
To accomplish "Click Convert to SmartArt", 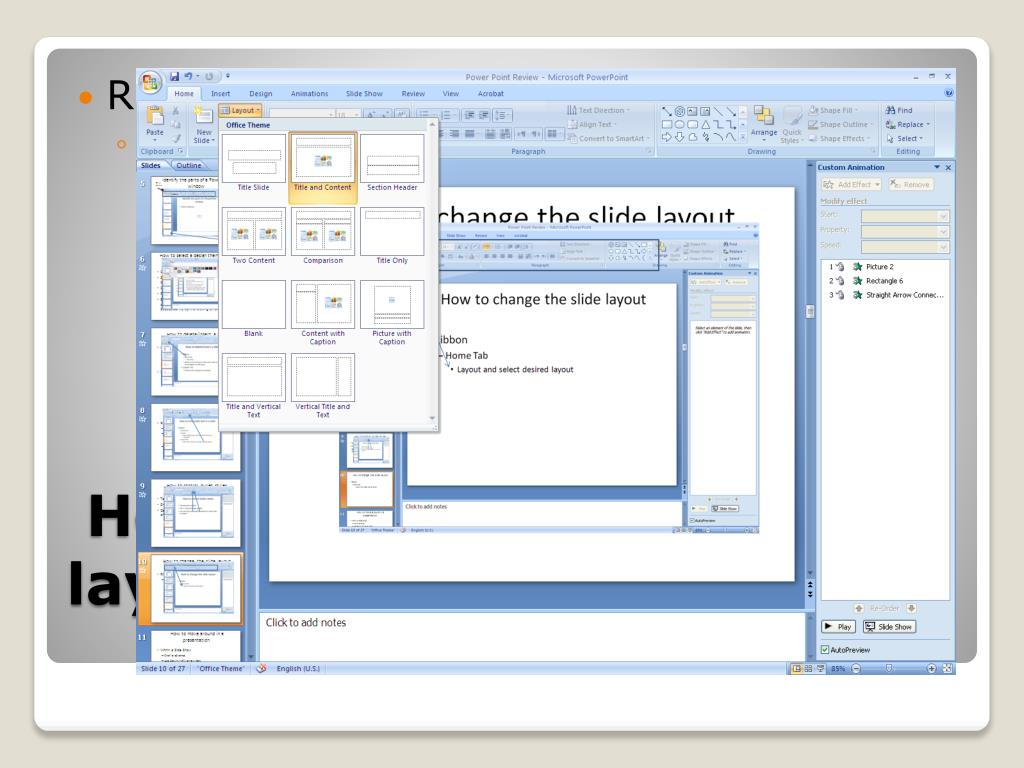I will tap(607, 138).
